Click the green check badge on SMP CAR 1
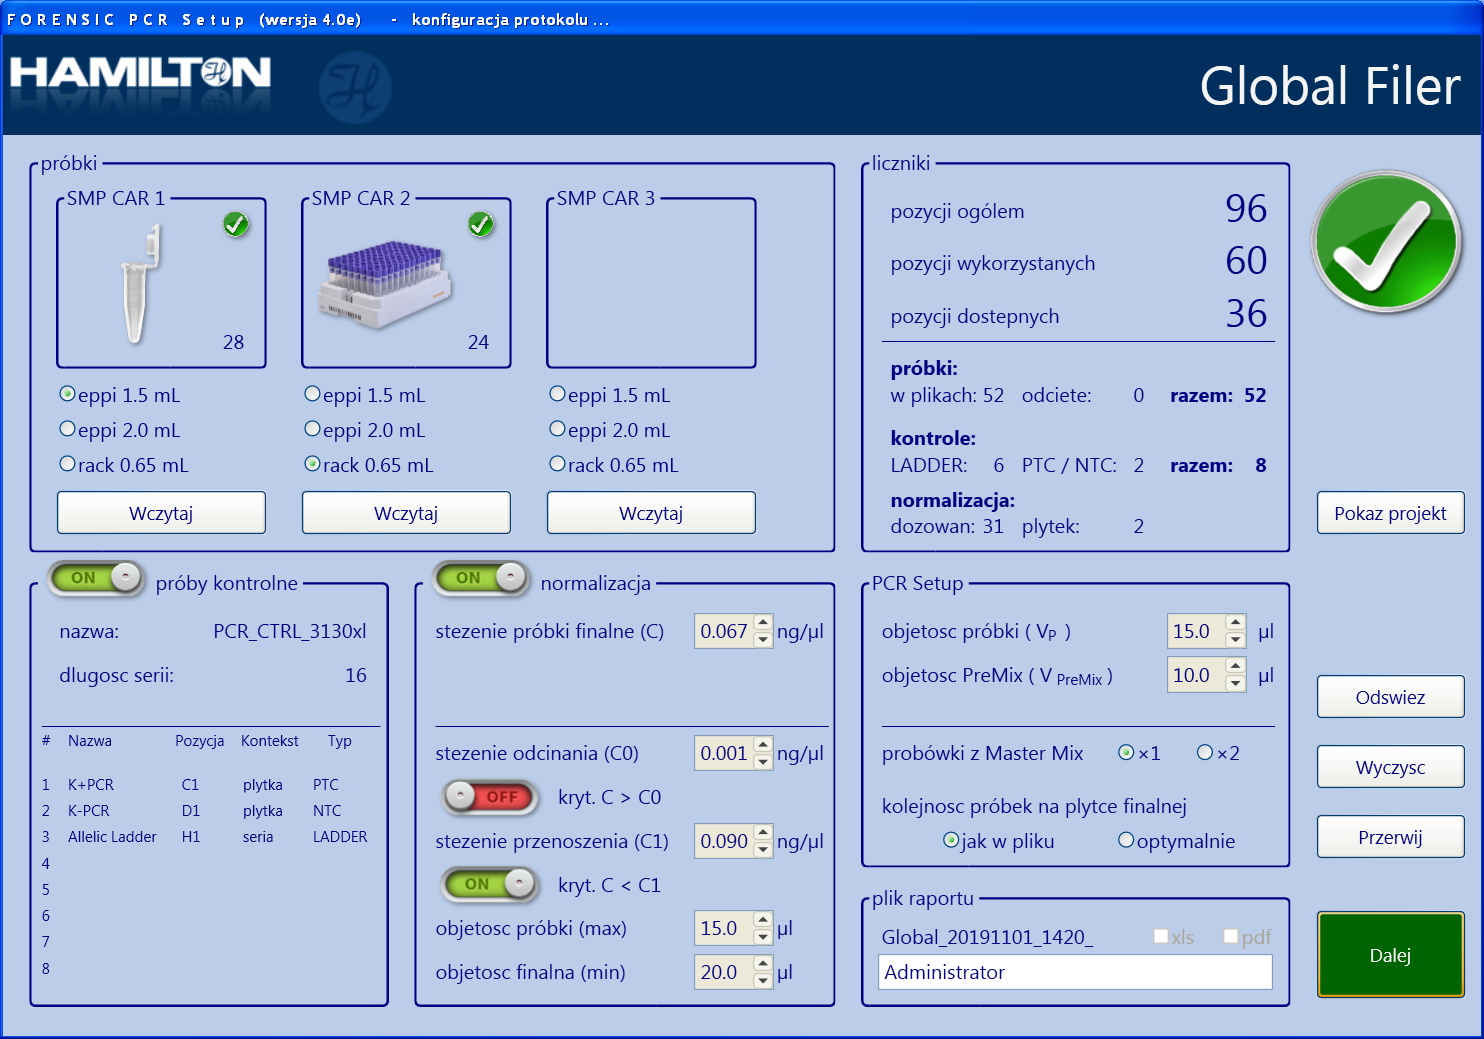The image size is (1484, 1039). tap(236, 225)
